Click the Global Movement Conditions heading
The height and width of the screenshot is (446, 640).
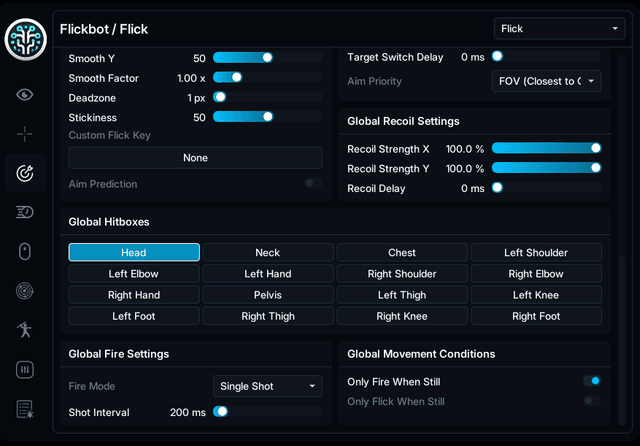point(421,354)
